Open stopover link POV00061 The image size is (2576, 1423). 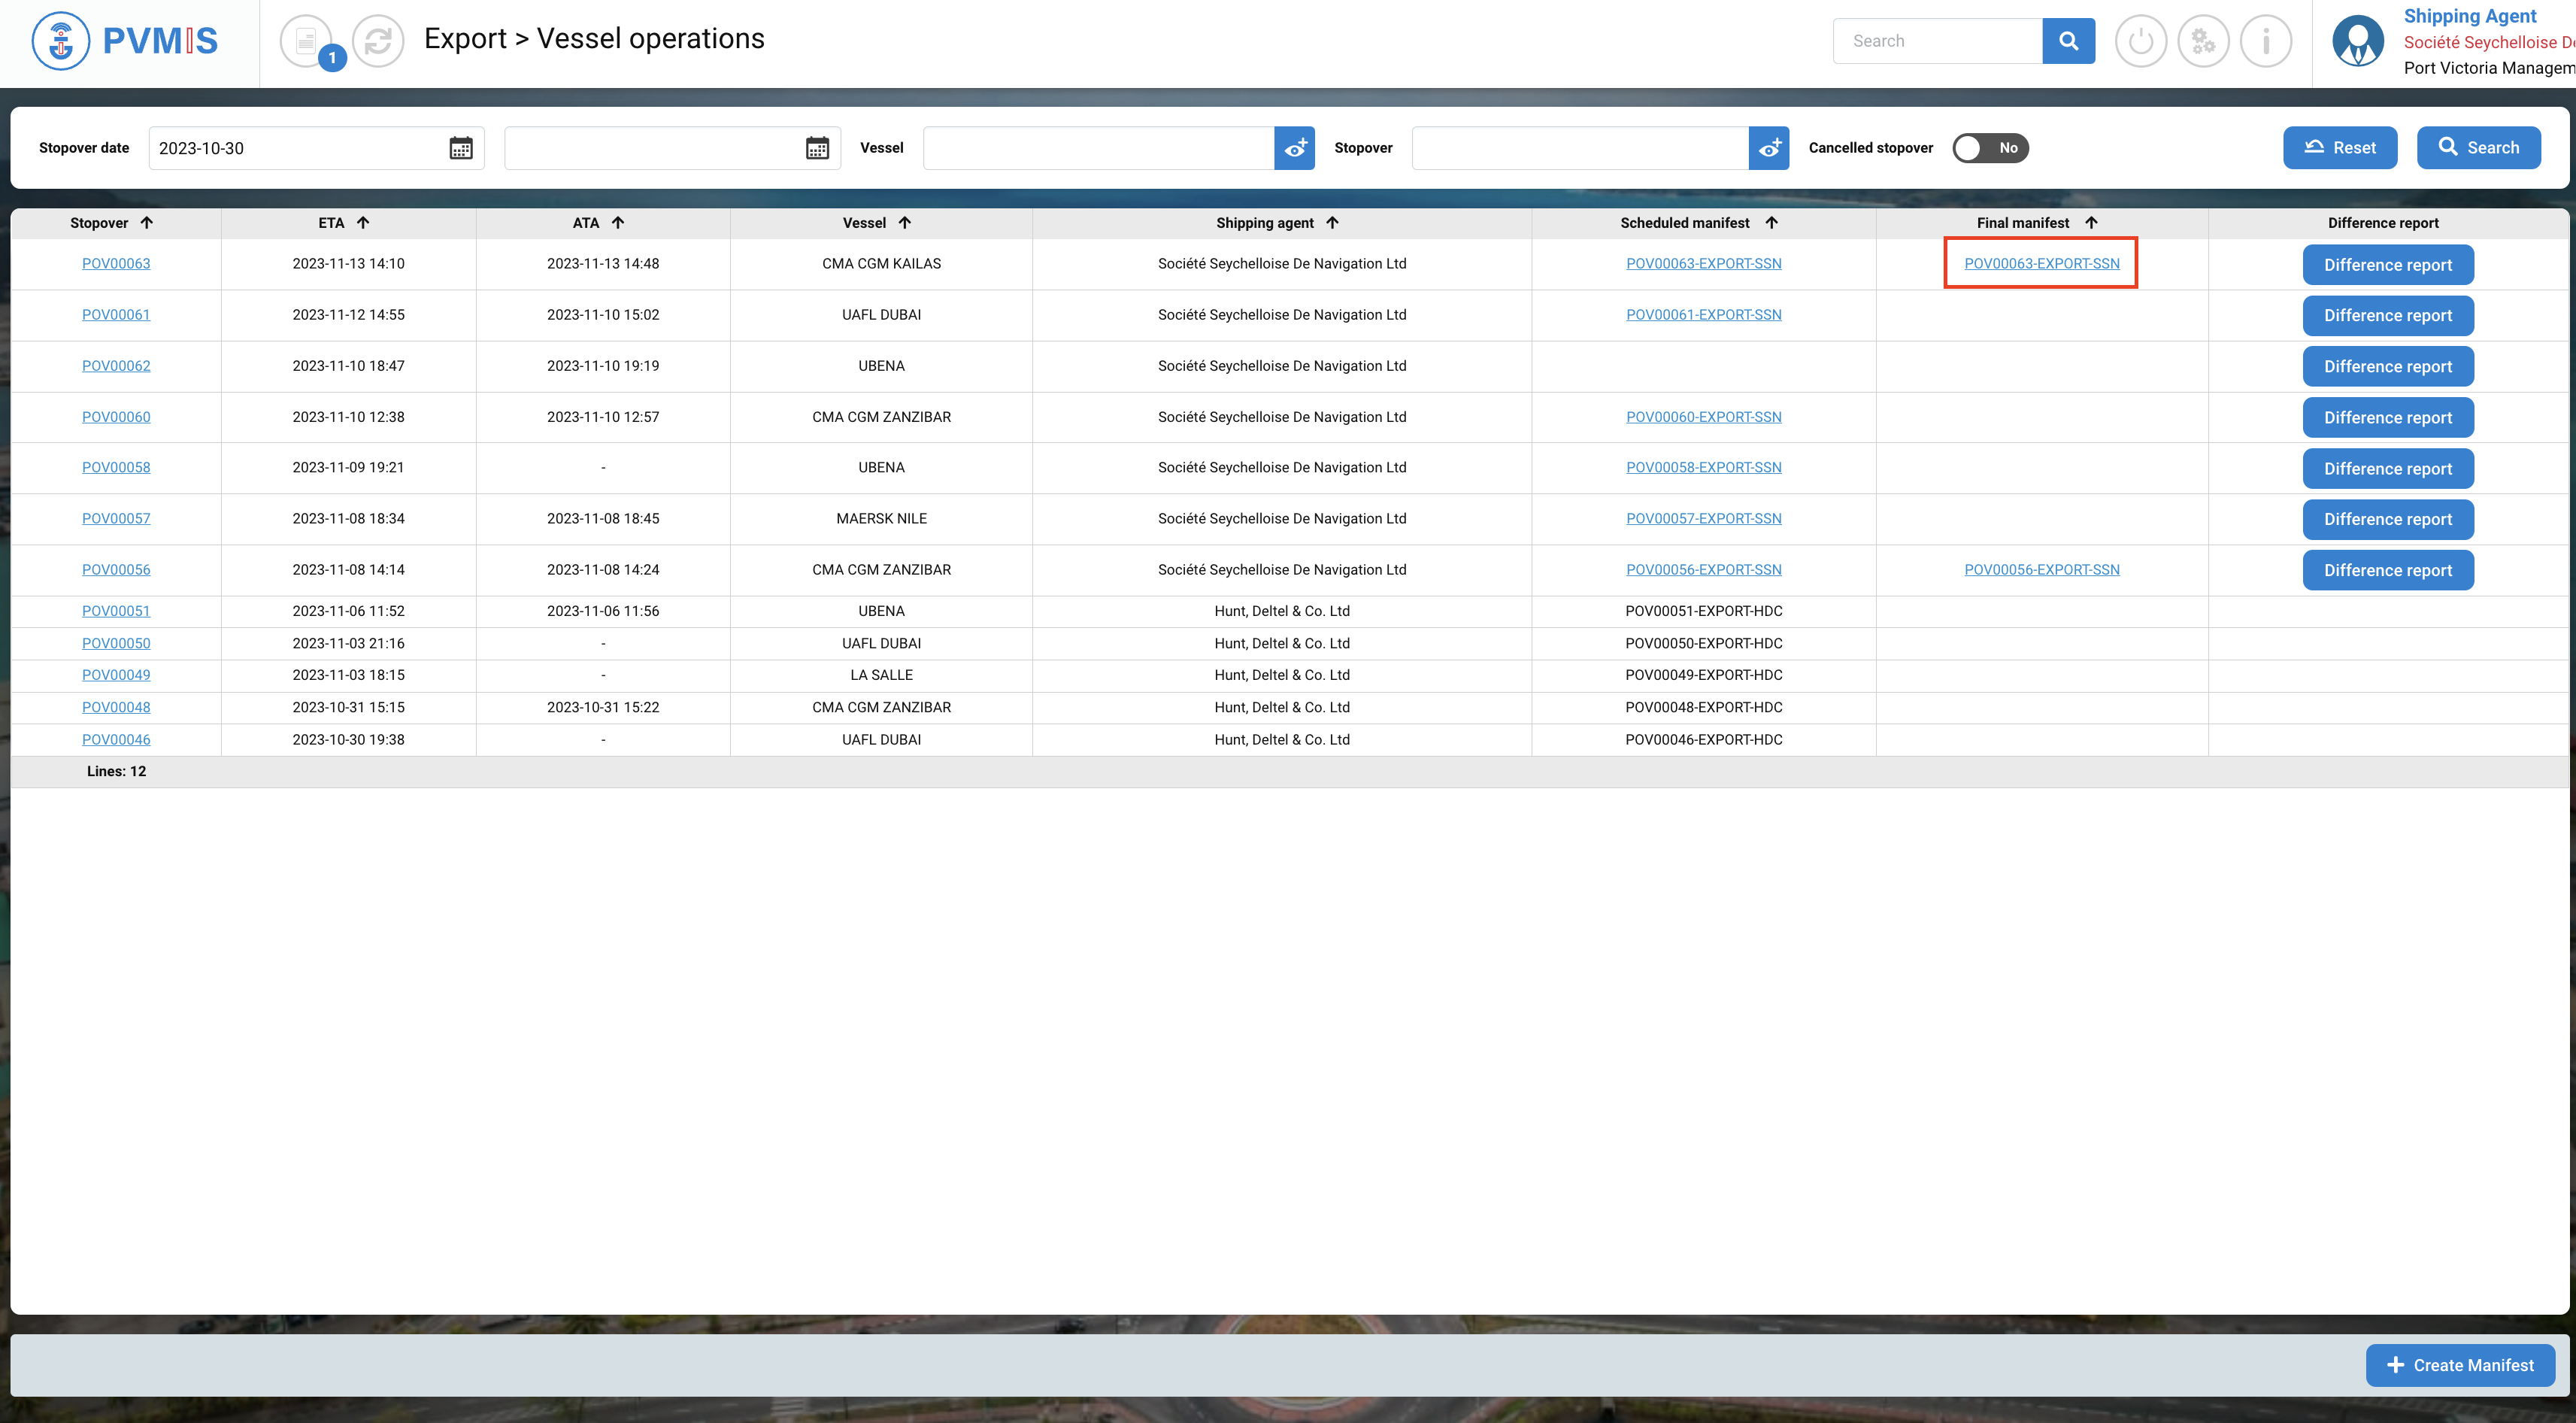pos(116,315)
